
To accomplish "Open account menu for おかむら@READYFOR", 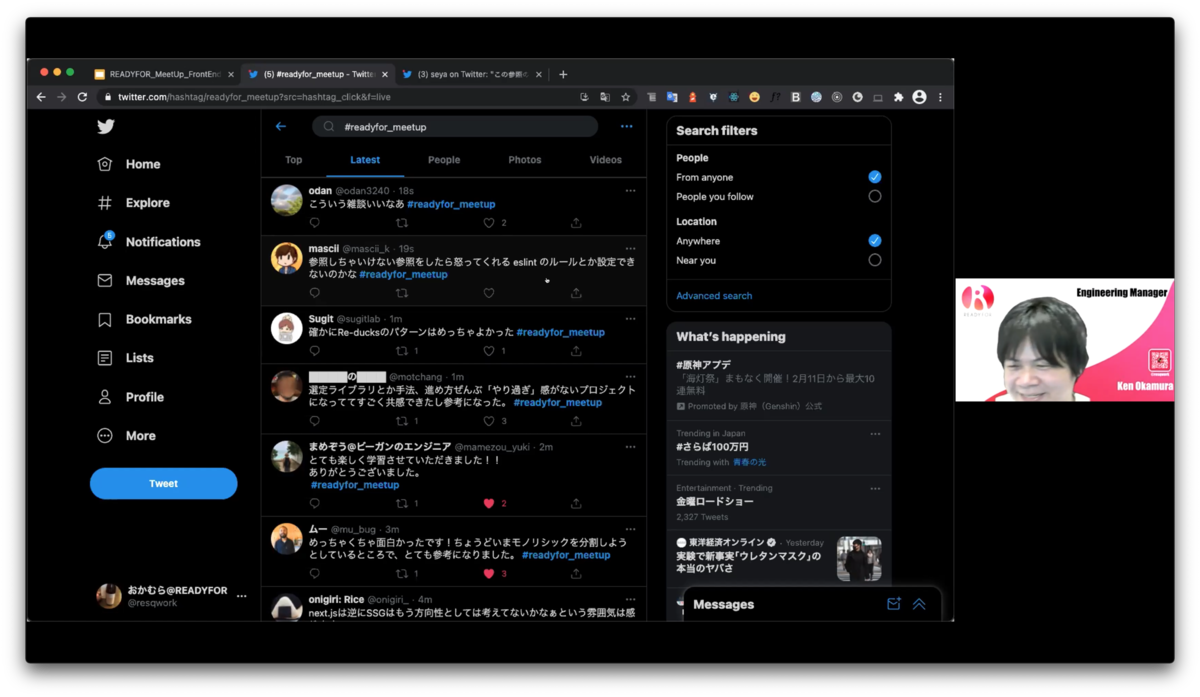I will tap(242, 596).
